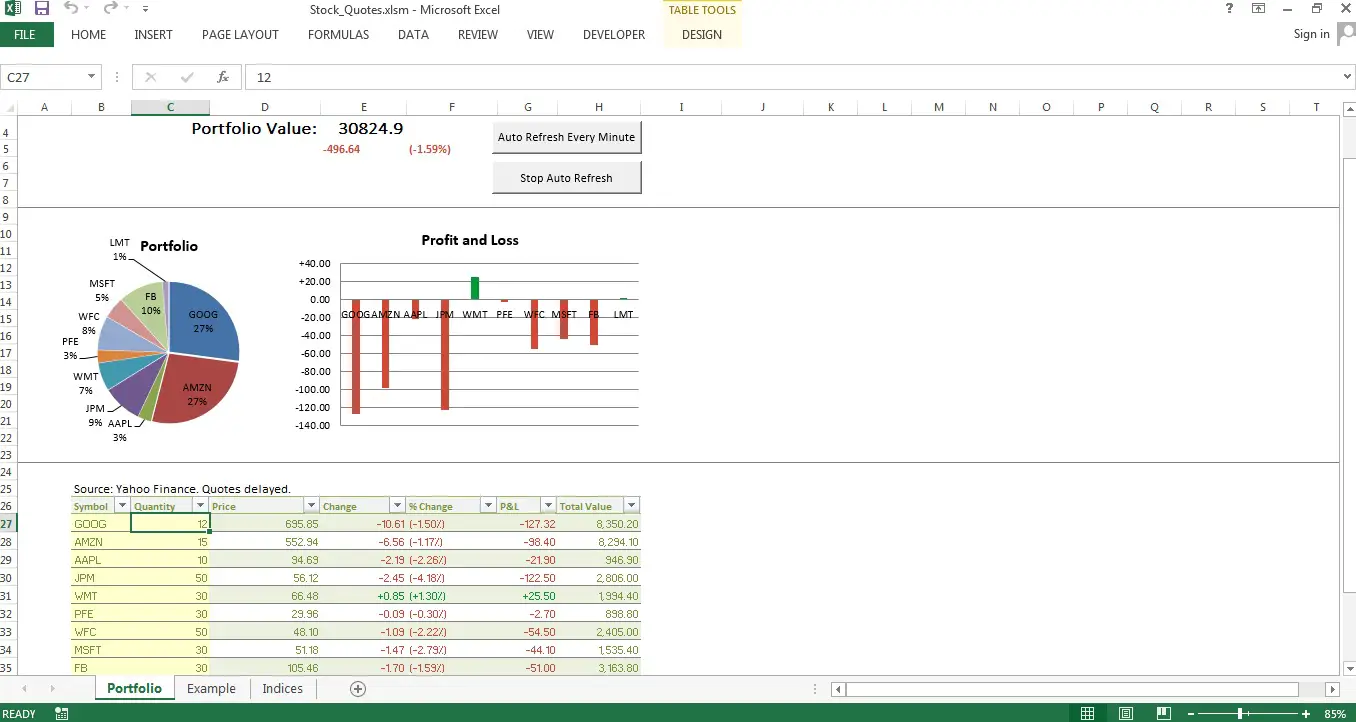Open the Price column filter dropdown

(x=311, y=506)
